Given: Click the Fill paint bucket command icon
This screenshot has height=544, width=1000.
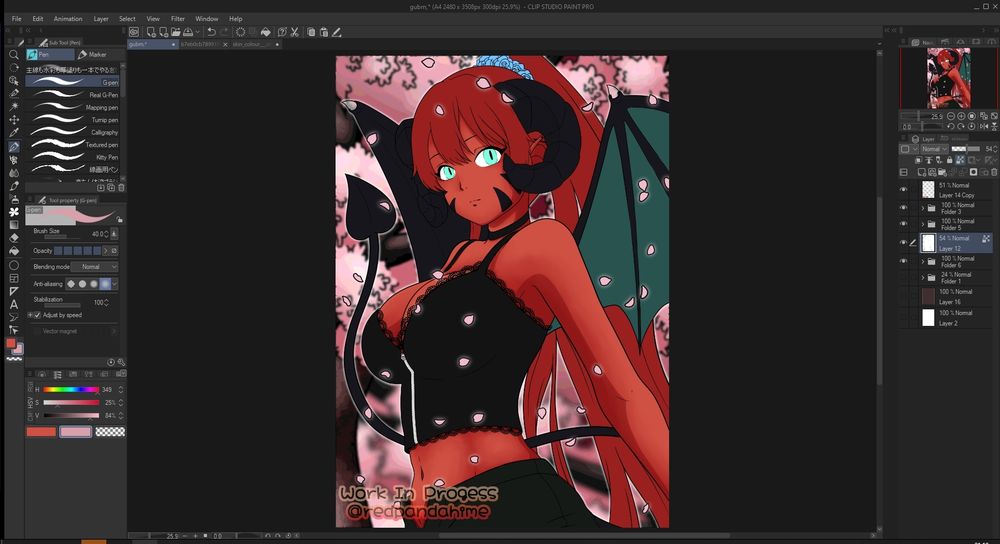Looking at the screenshot, I should [x=266, y=32].
